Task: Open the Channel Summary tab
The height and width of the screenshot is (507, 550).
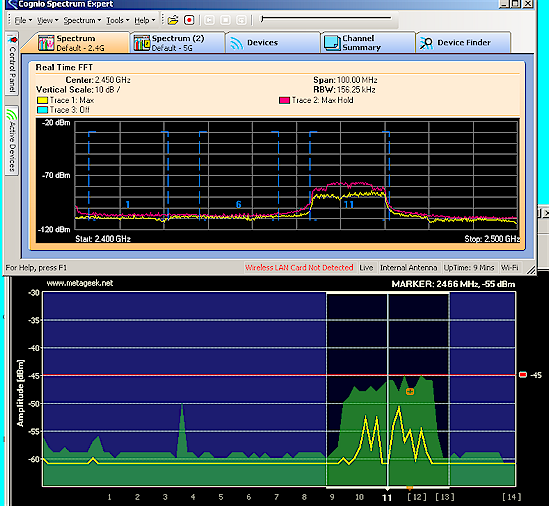Action: (x=368, y=43)
